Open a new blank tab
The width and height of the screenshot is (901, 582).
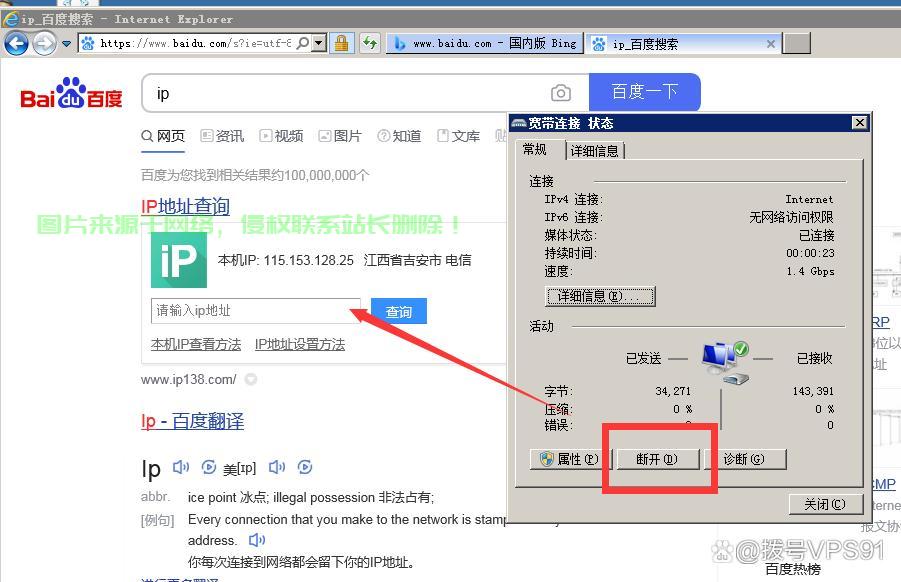coord(797,43)
